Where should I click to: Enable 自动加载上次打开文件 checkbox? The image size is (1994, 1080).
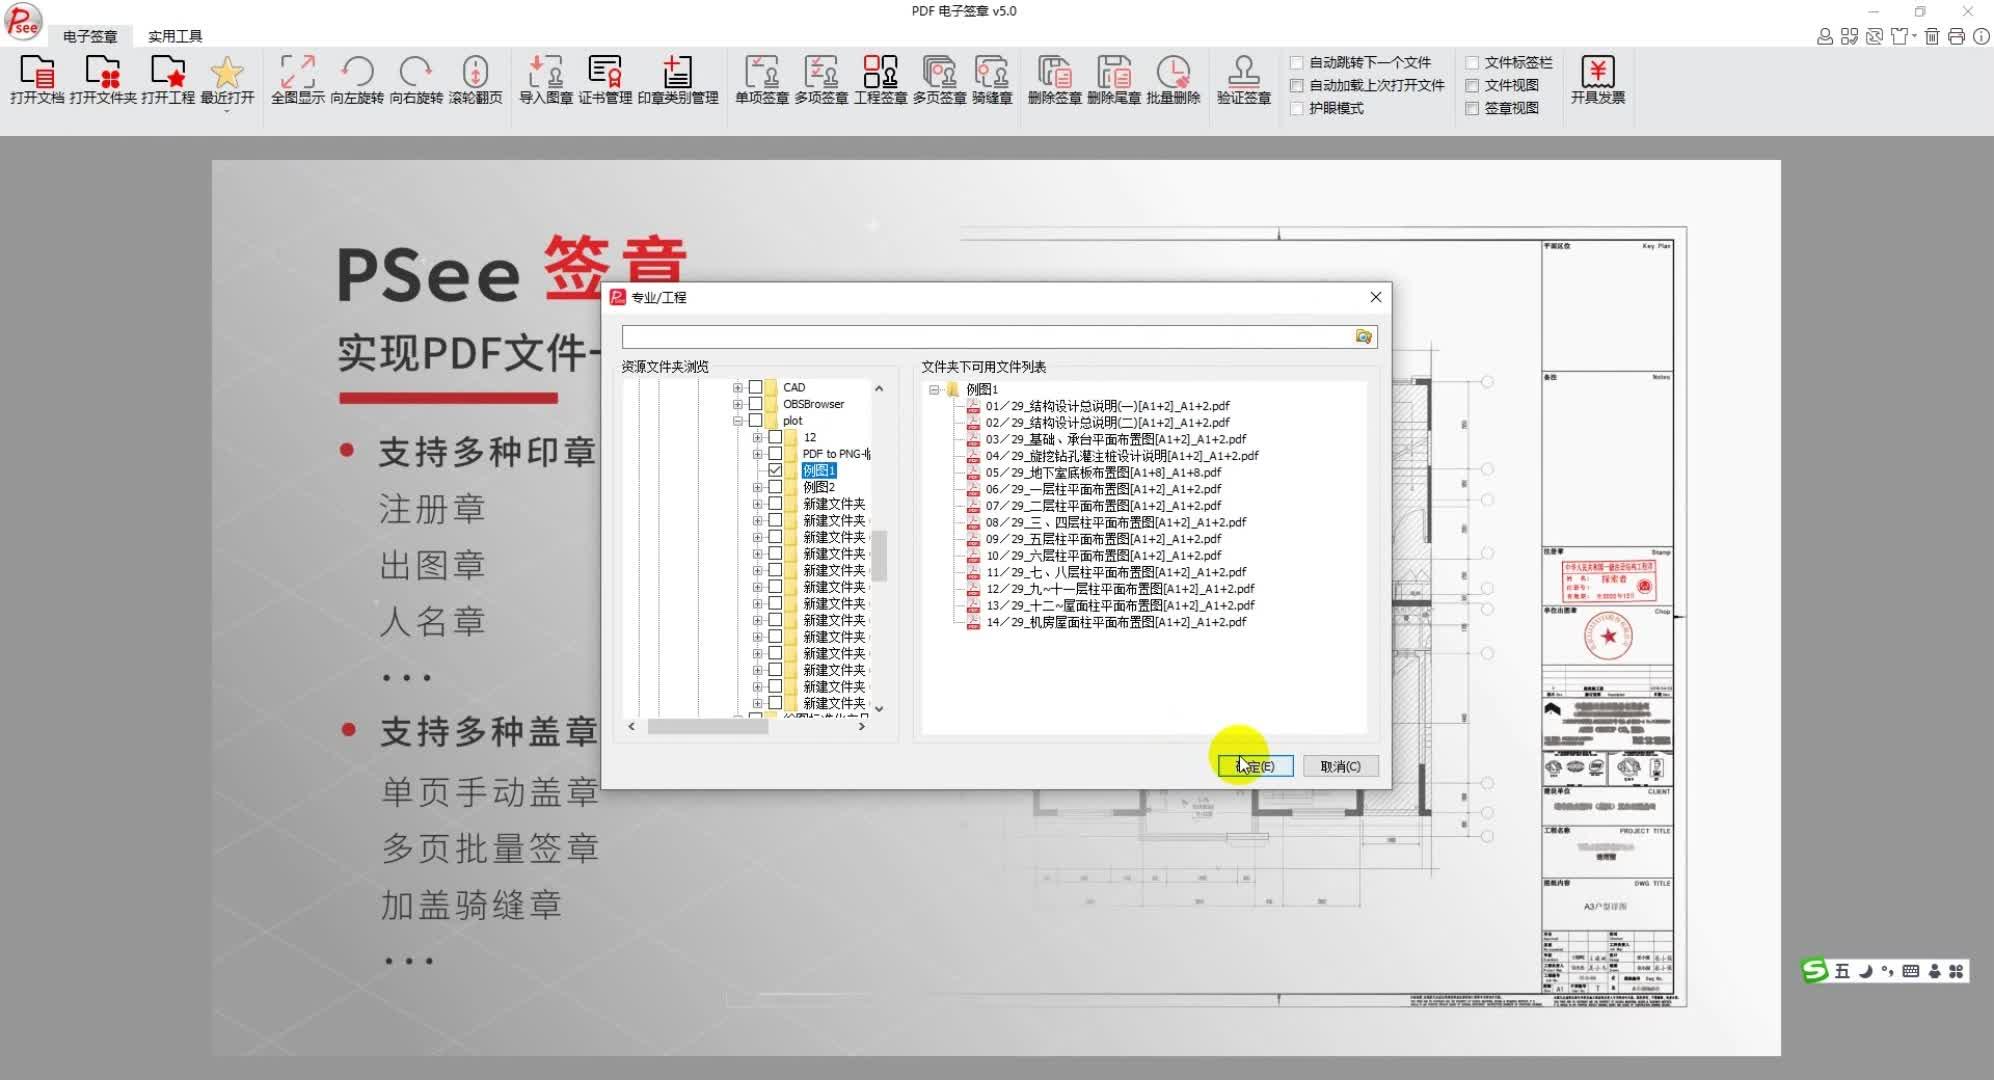pos(1296,86)
